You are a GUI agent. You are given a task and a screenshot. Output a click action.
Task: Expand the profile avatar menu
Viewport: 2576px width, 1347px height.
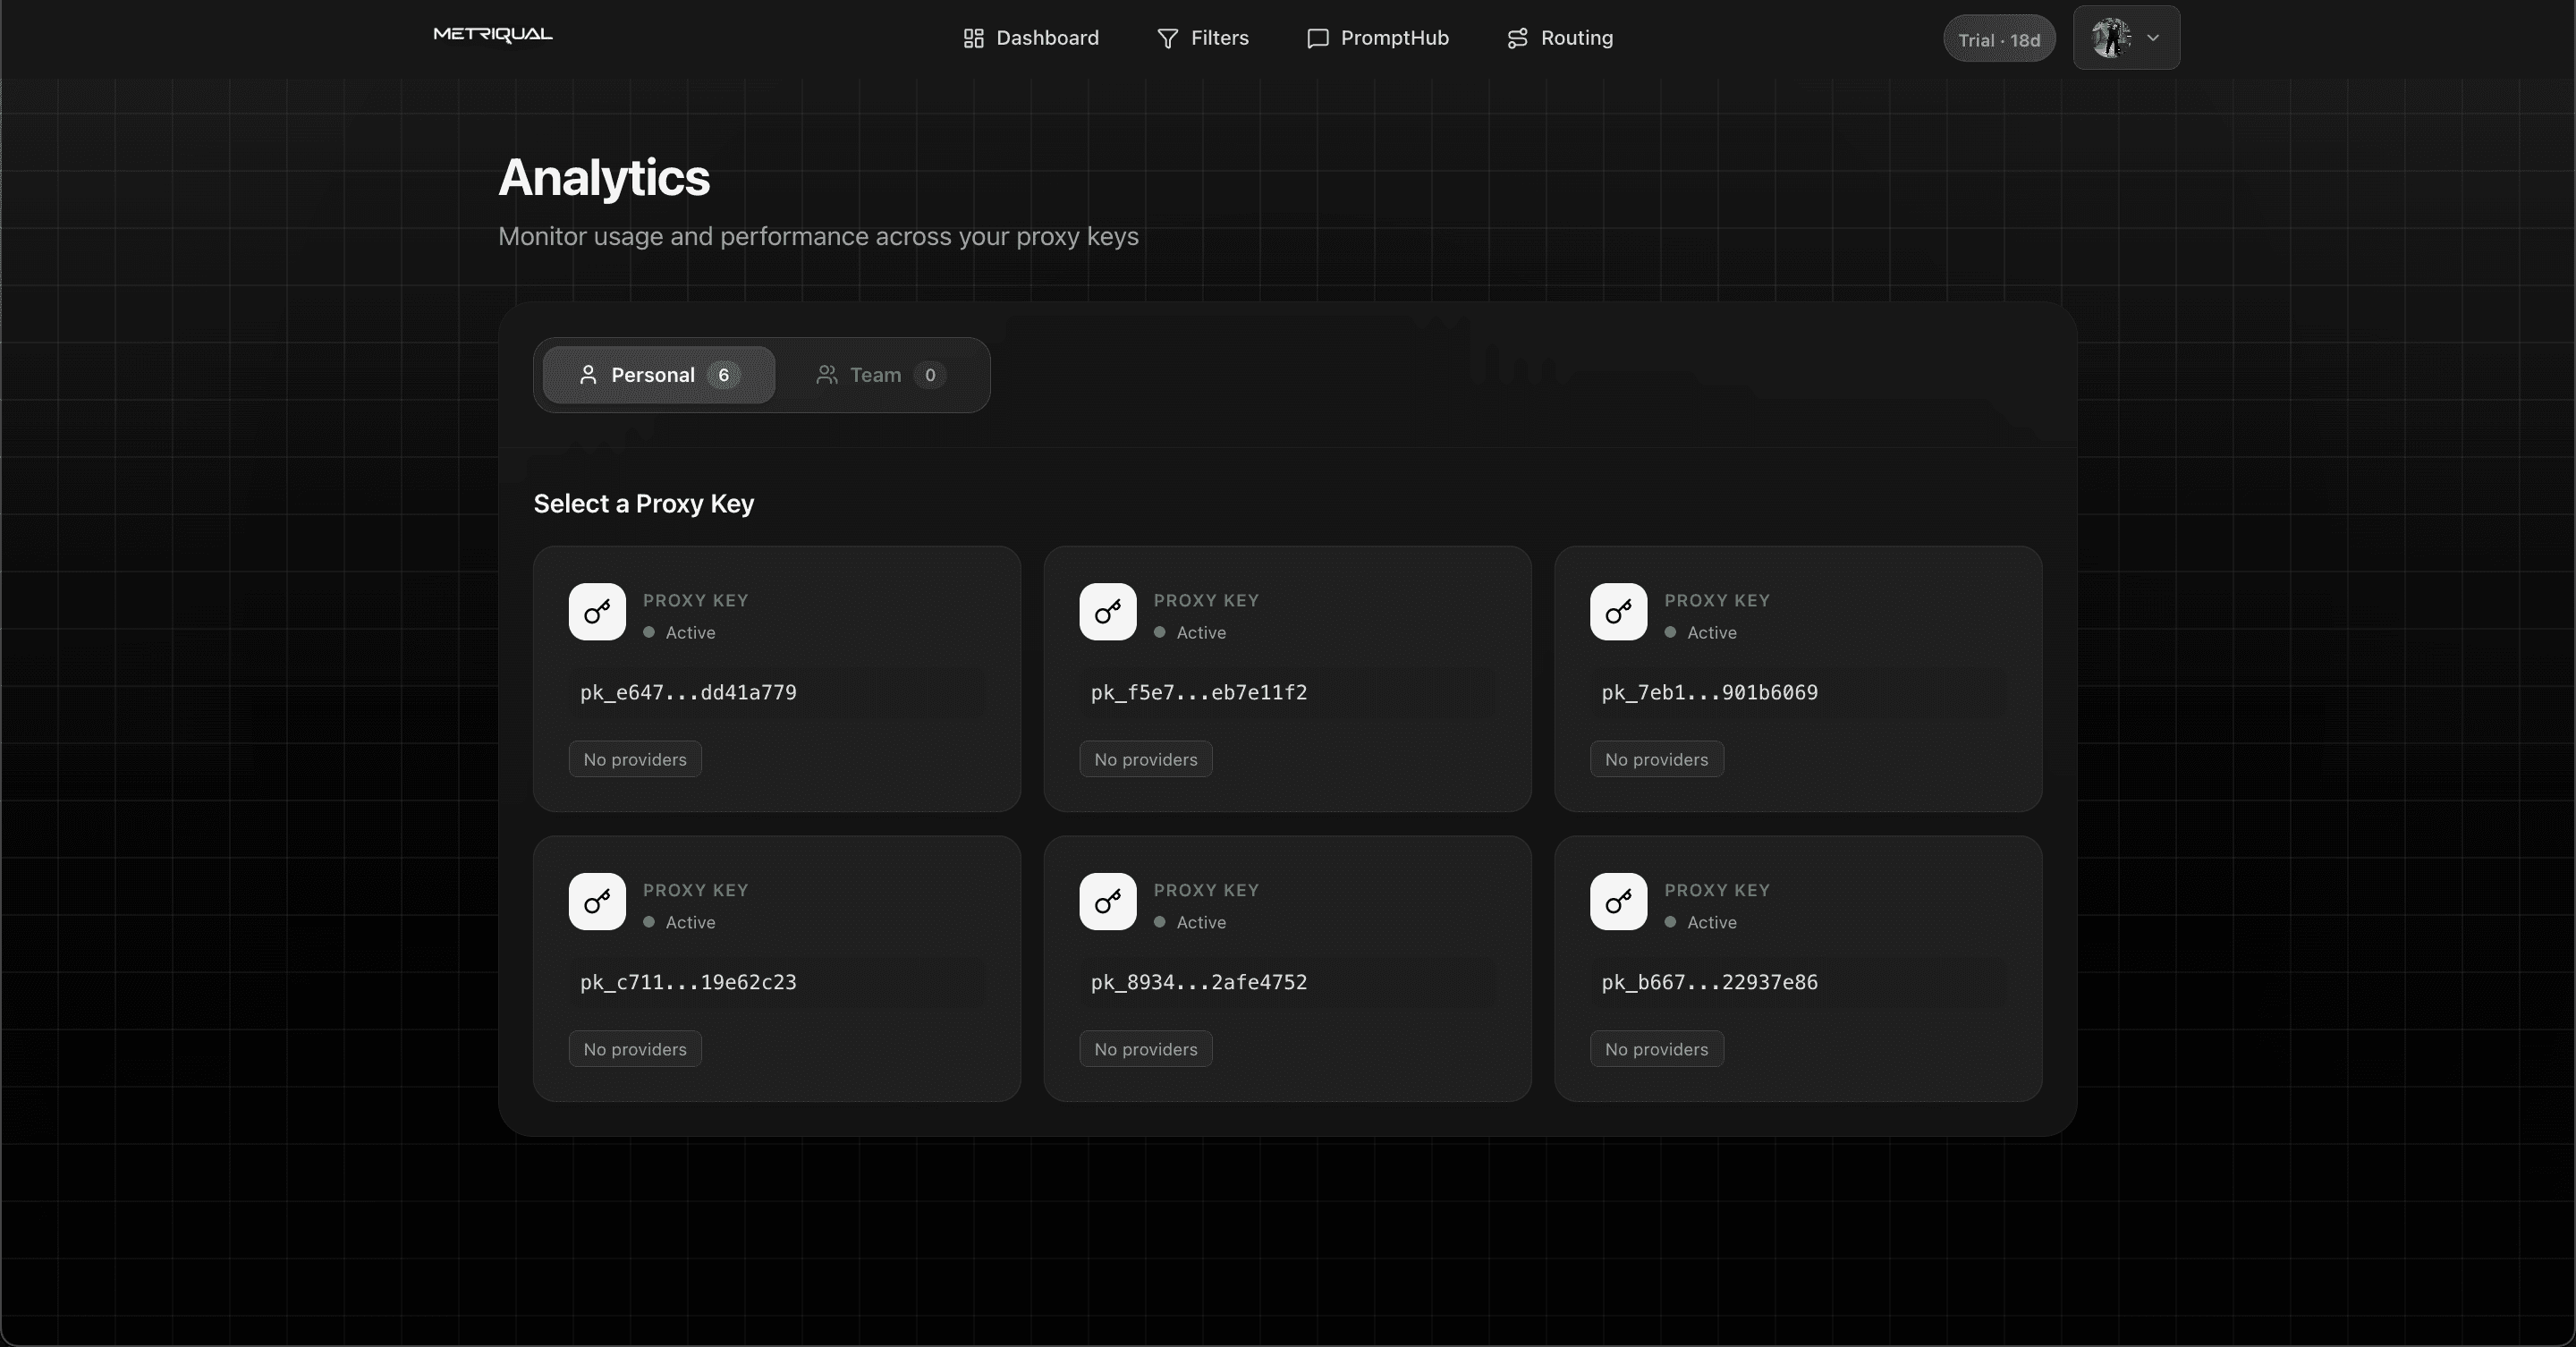coord(2113,39)
